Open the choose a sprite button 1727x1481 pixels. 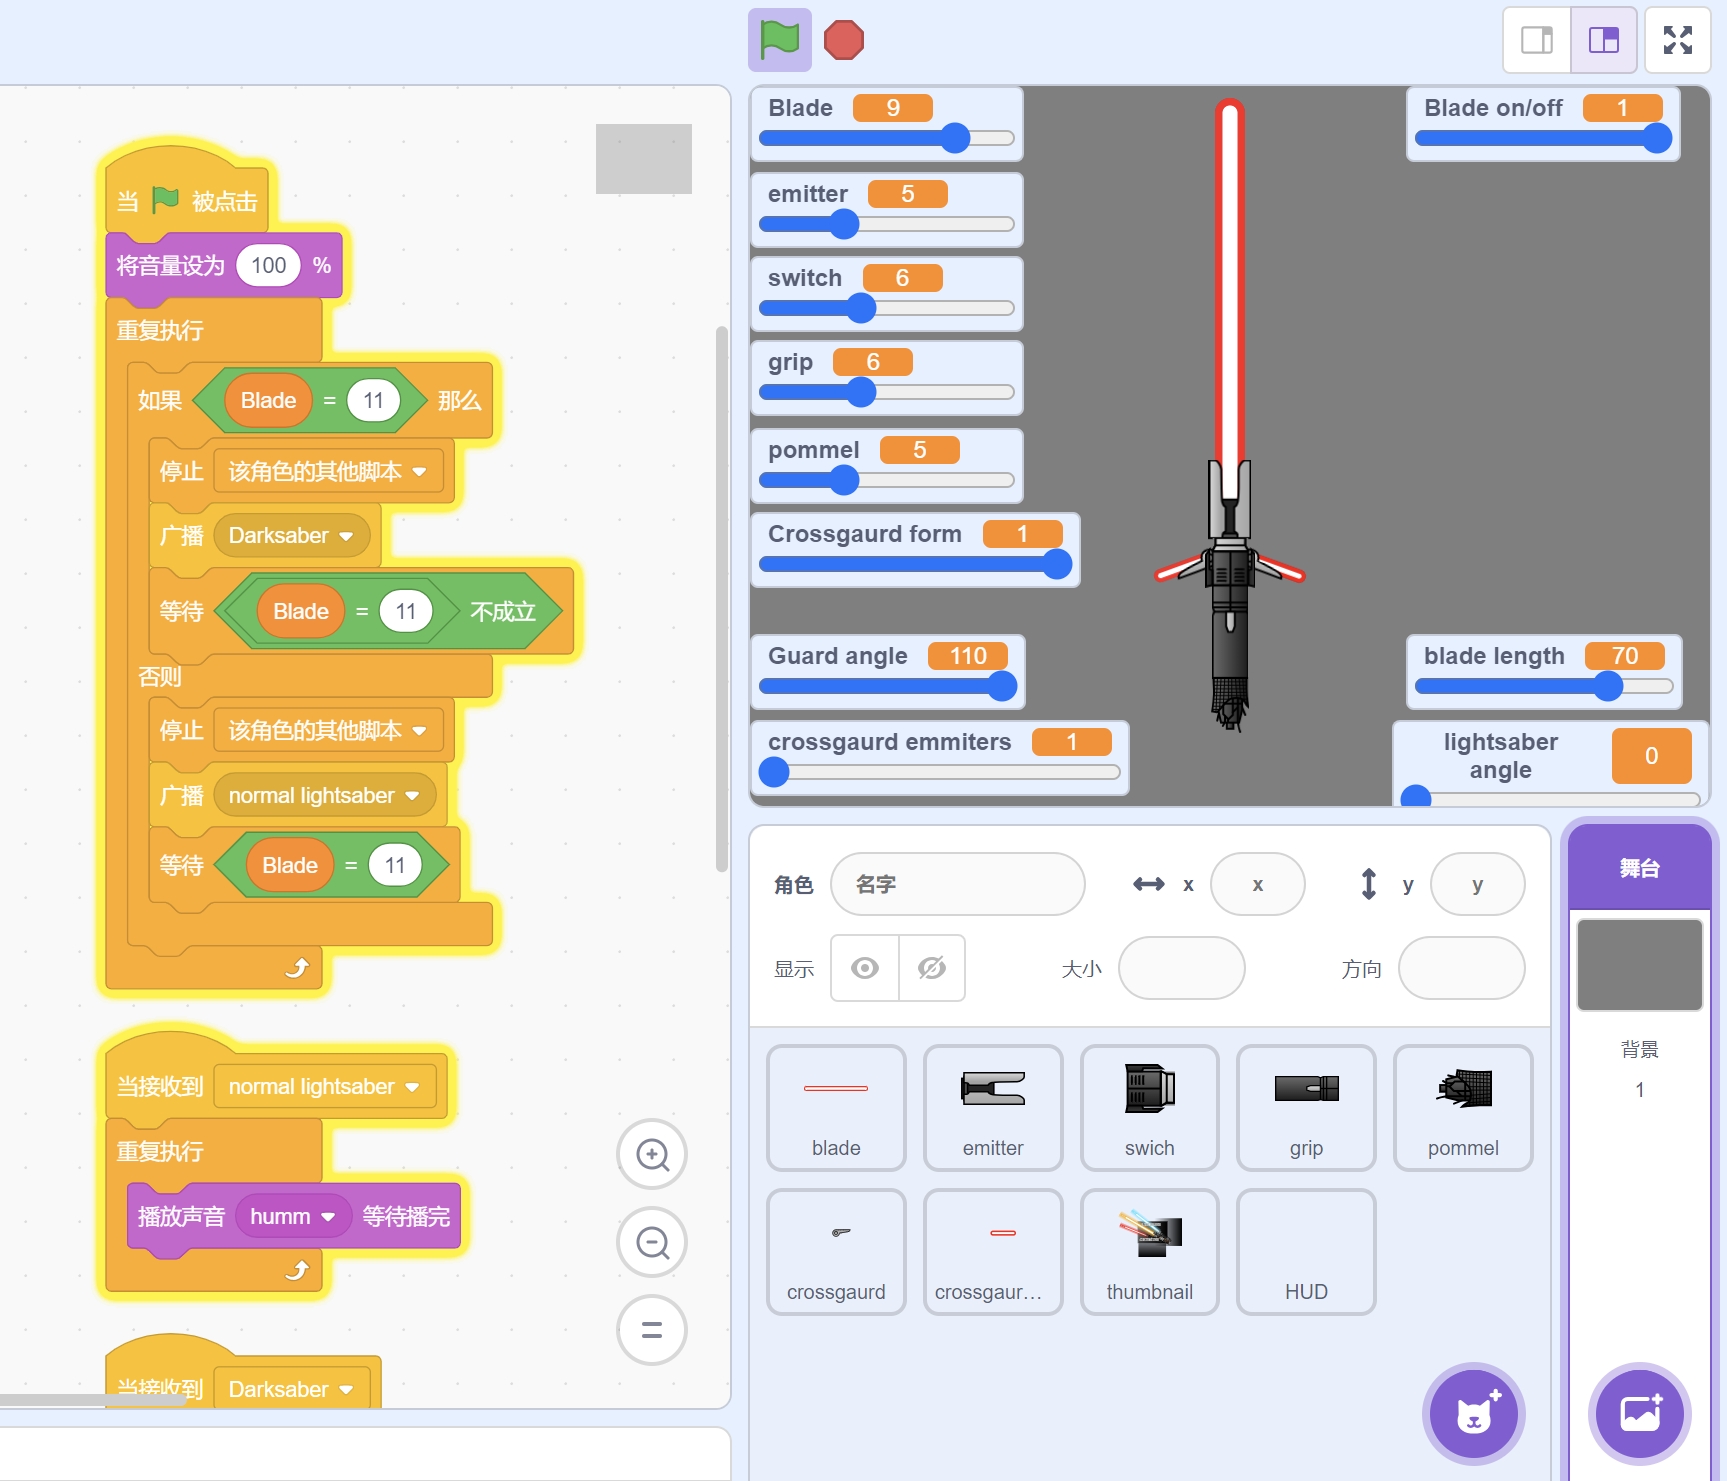[1474, 1414]
